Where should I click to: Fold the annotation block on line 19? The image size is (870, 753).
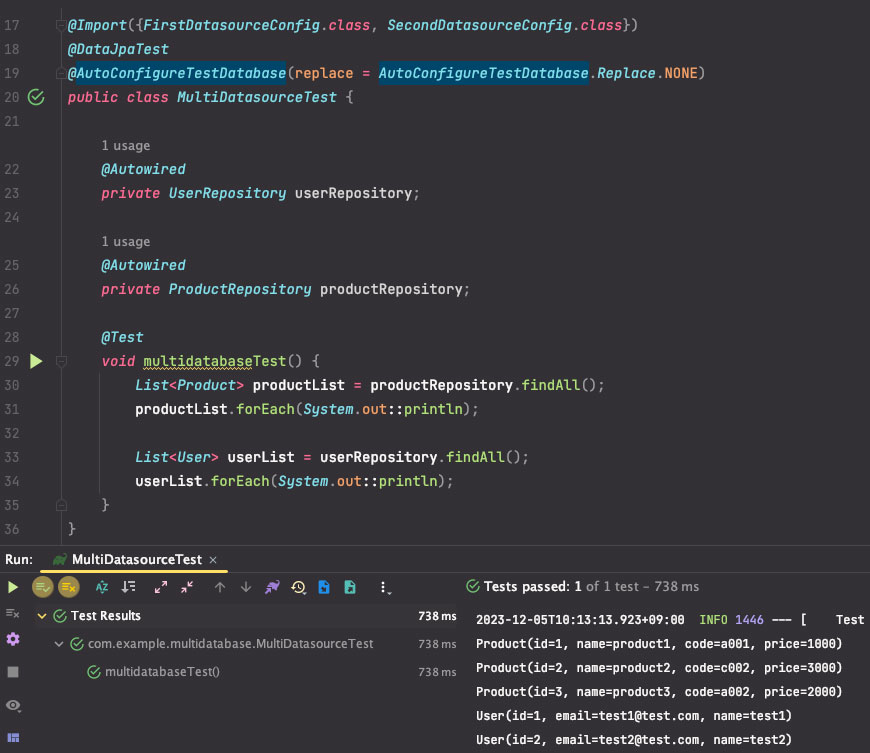[61, 73]
